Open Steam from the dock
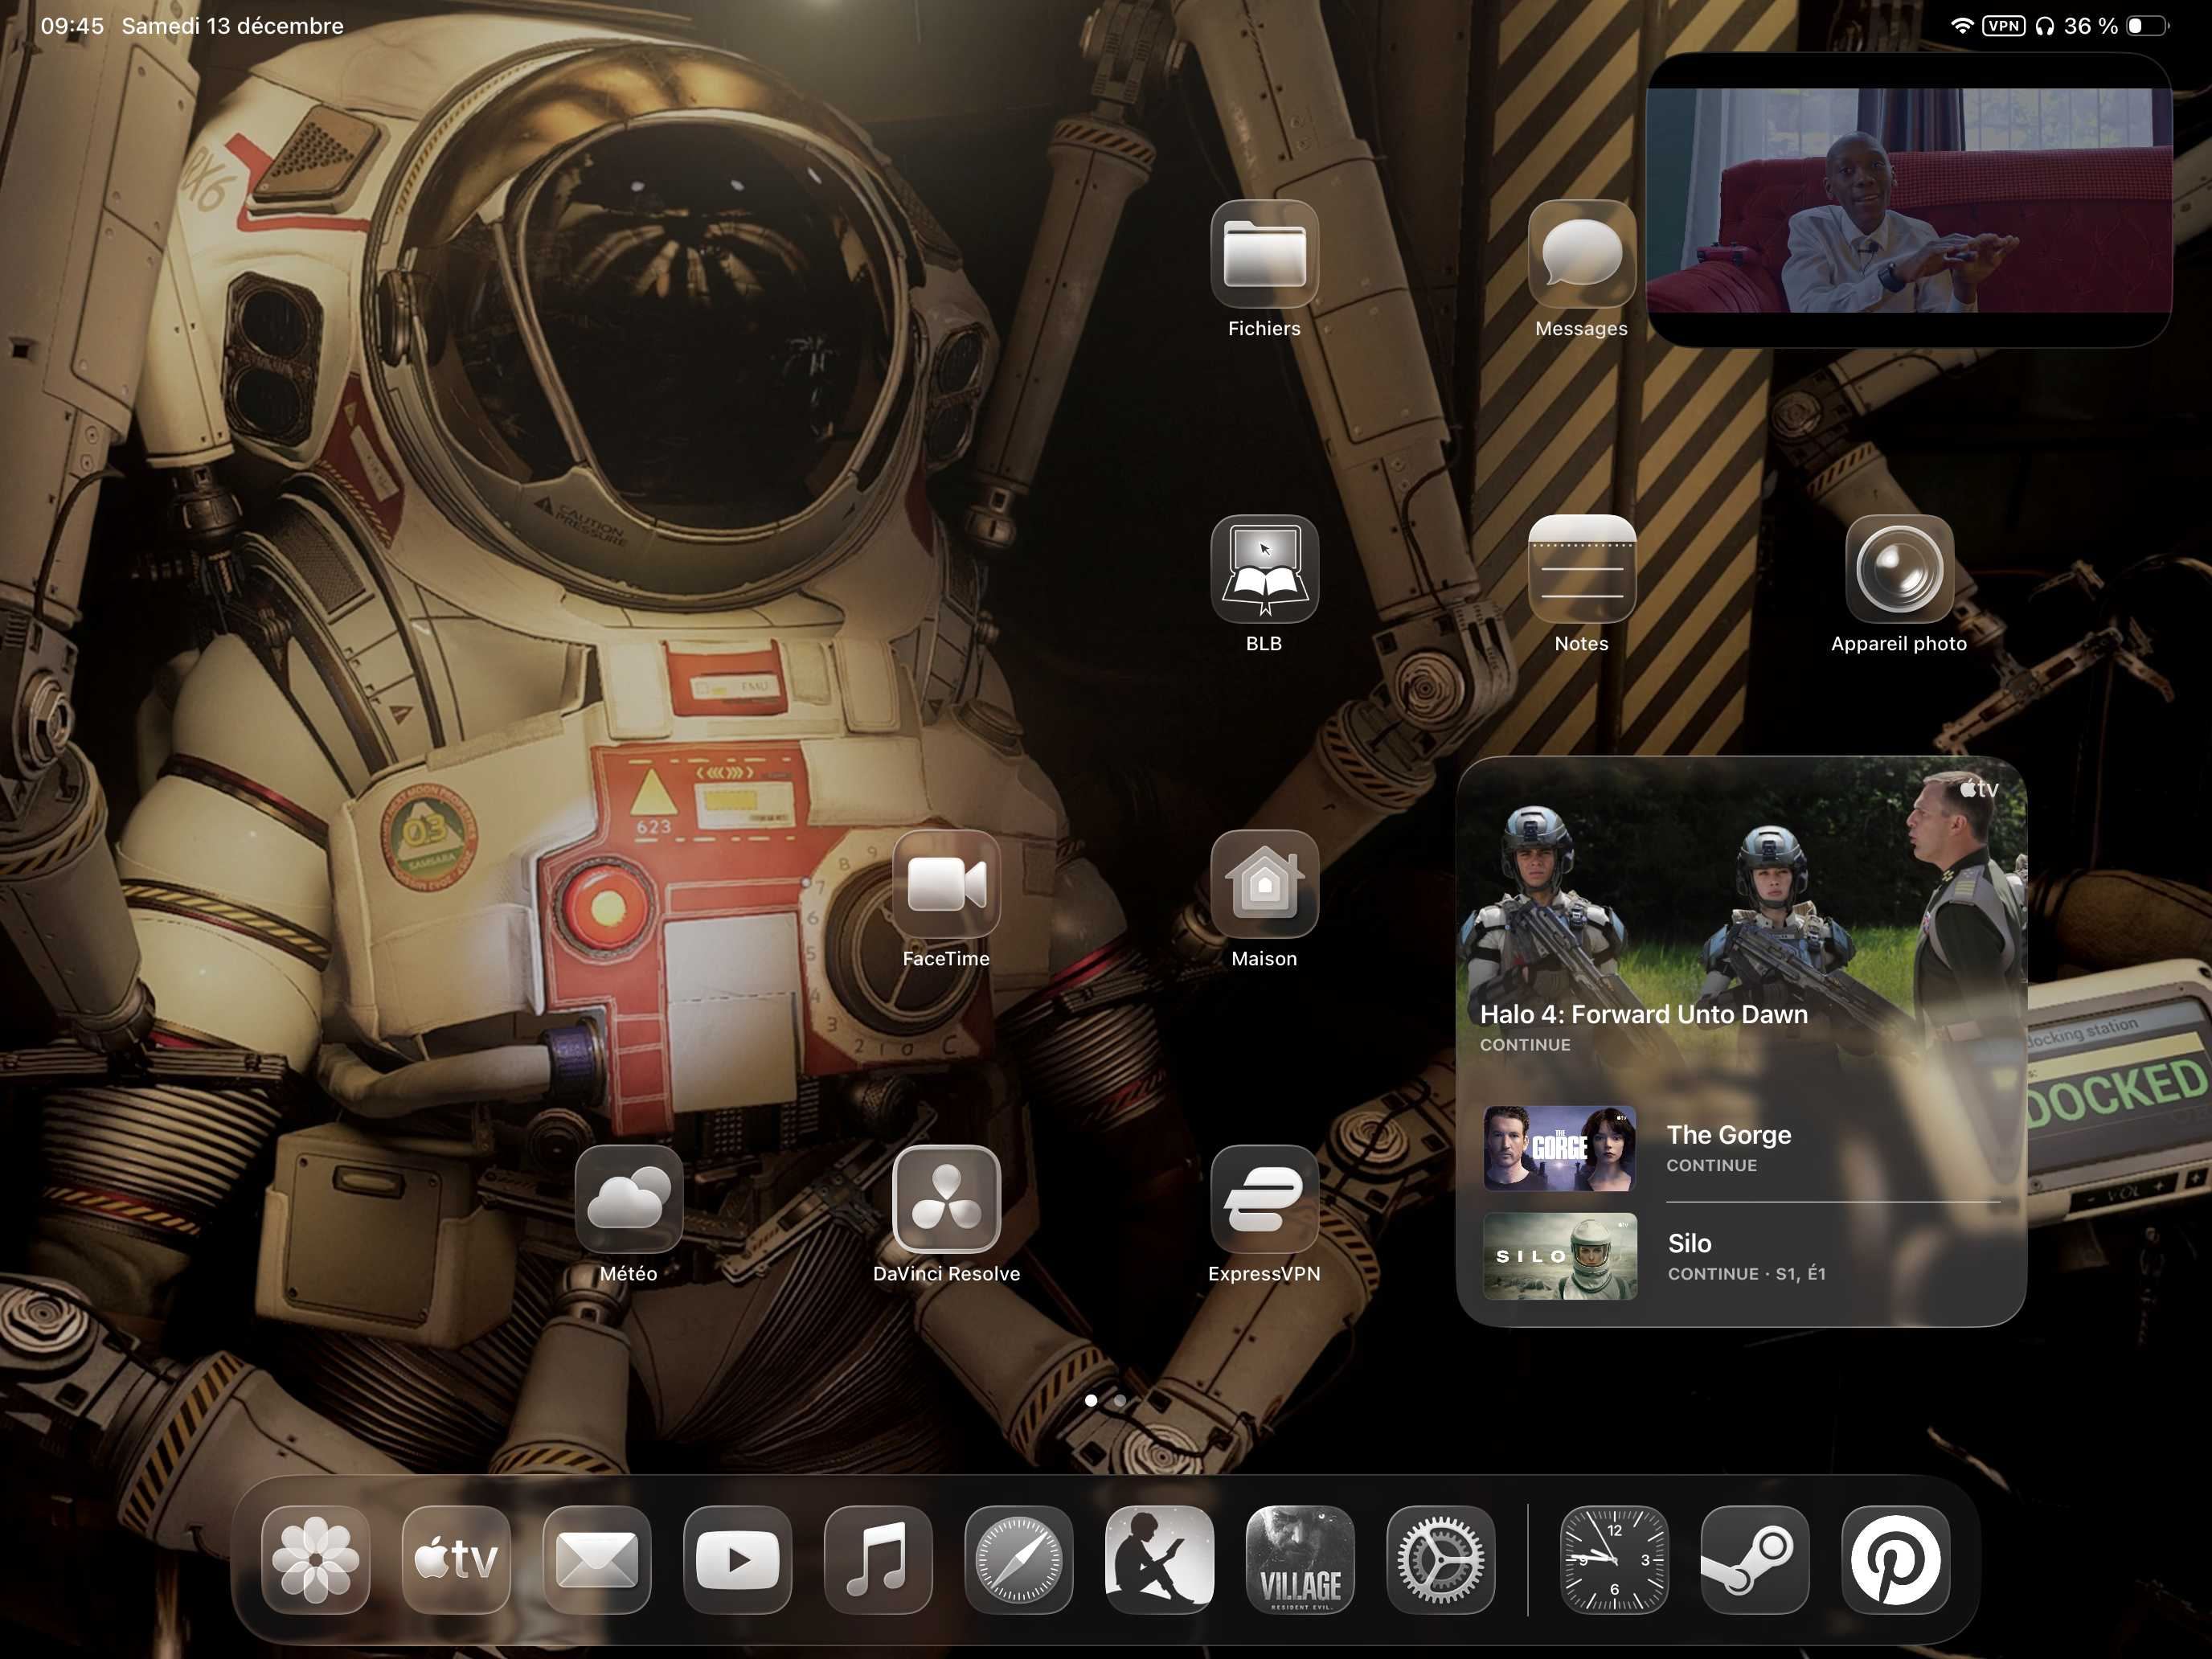This screenshot has height=1659, width=2212. click(1754, 1559)
